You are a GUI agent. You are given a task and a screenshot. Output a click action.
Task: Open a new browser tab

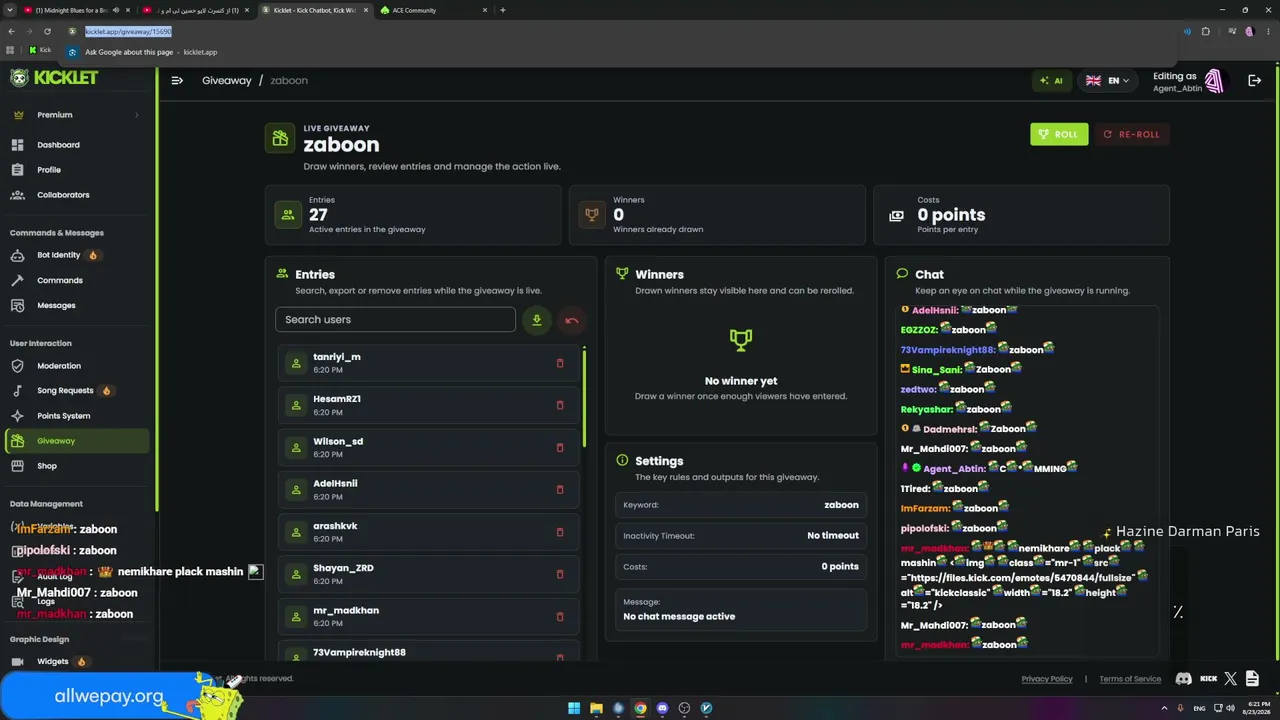tap(502, 10)
